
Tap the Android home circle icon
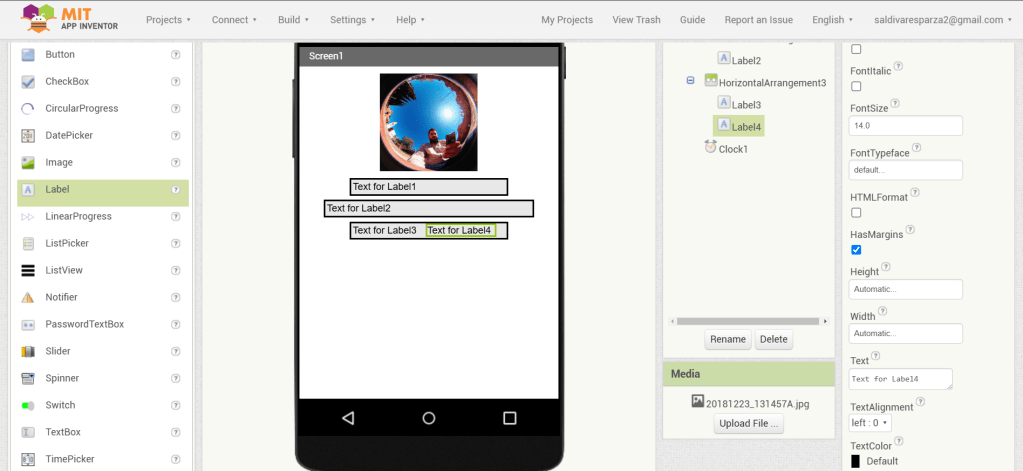[x=429, y=418]
